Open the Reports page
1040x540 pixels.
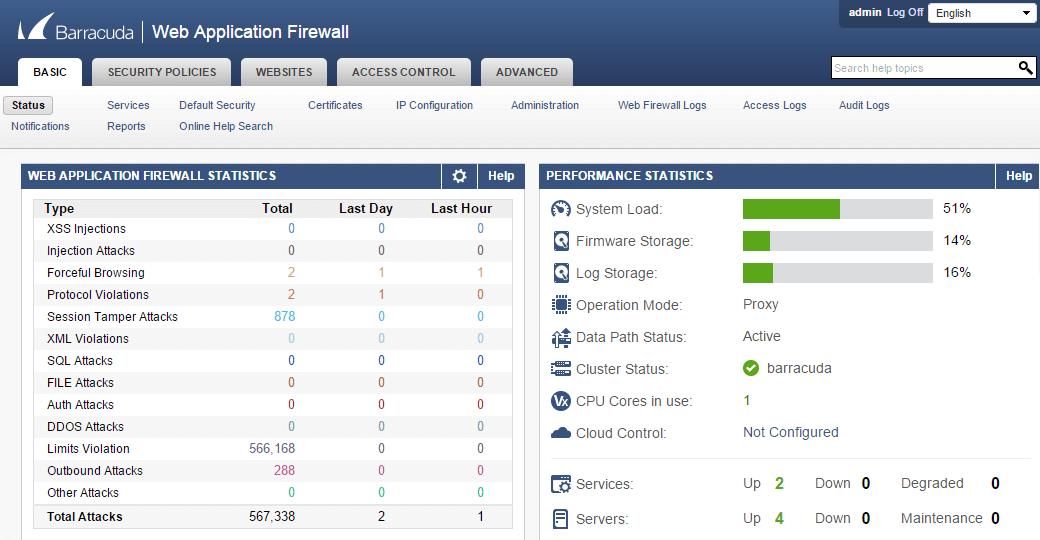(x=126, y=126)
